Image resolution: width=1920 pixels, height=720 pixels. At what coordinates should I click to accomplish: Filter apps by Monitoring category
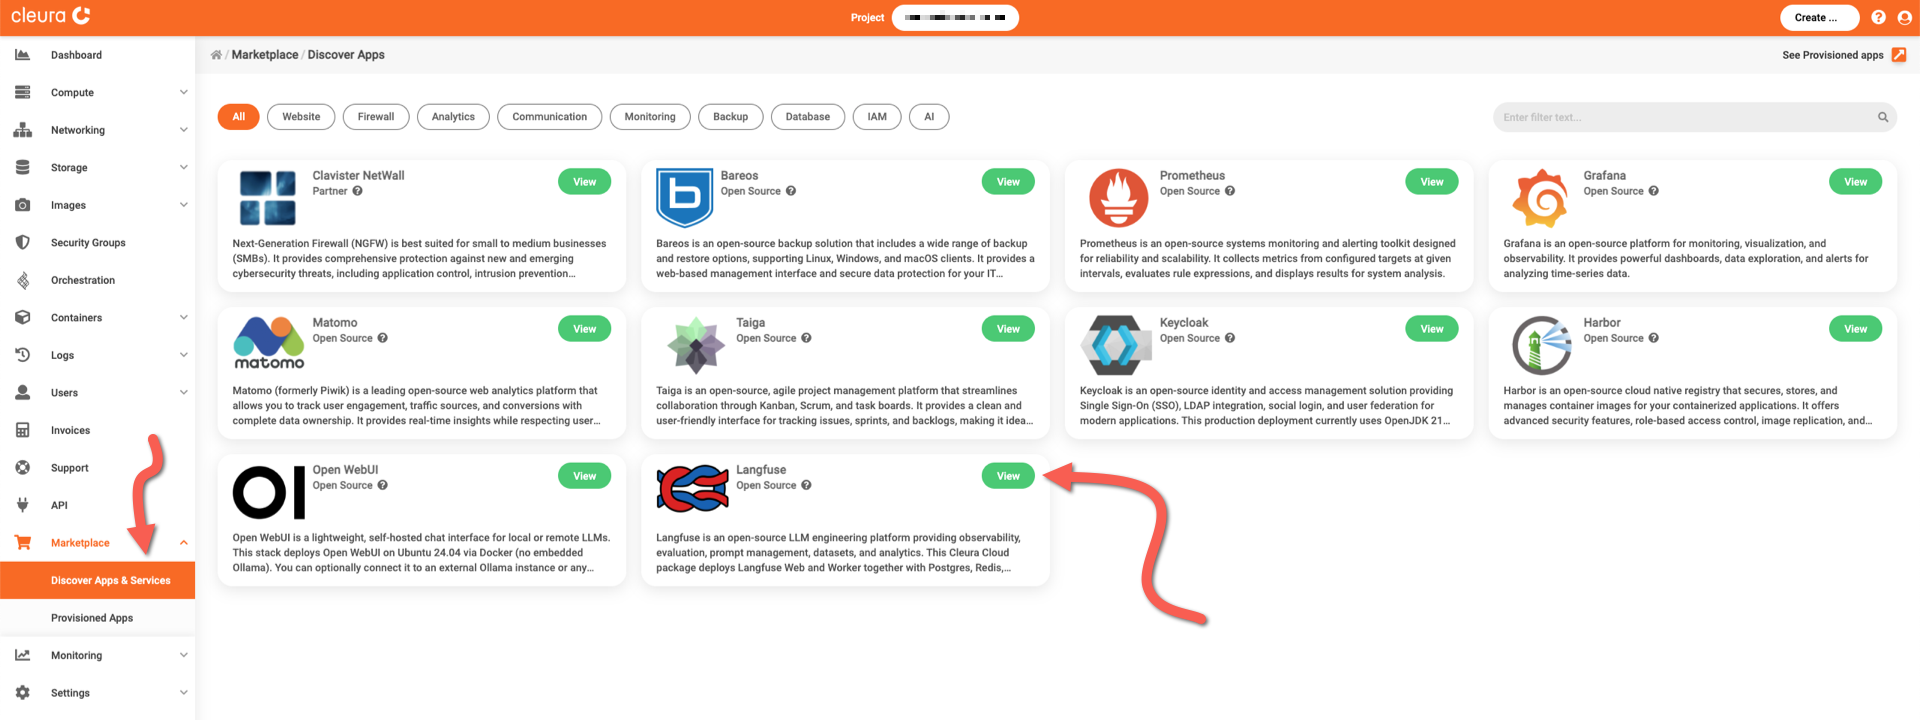coord(650,117)
